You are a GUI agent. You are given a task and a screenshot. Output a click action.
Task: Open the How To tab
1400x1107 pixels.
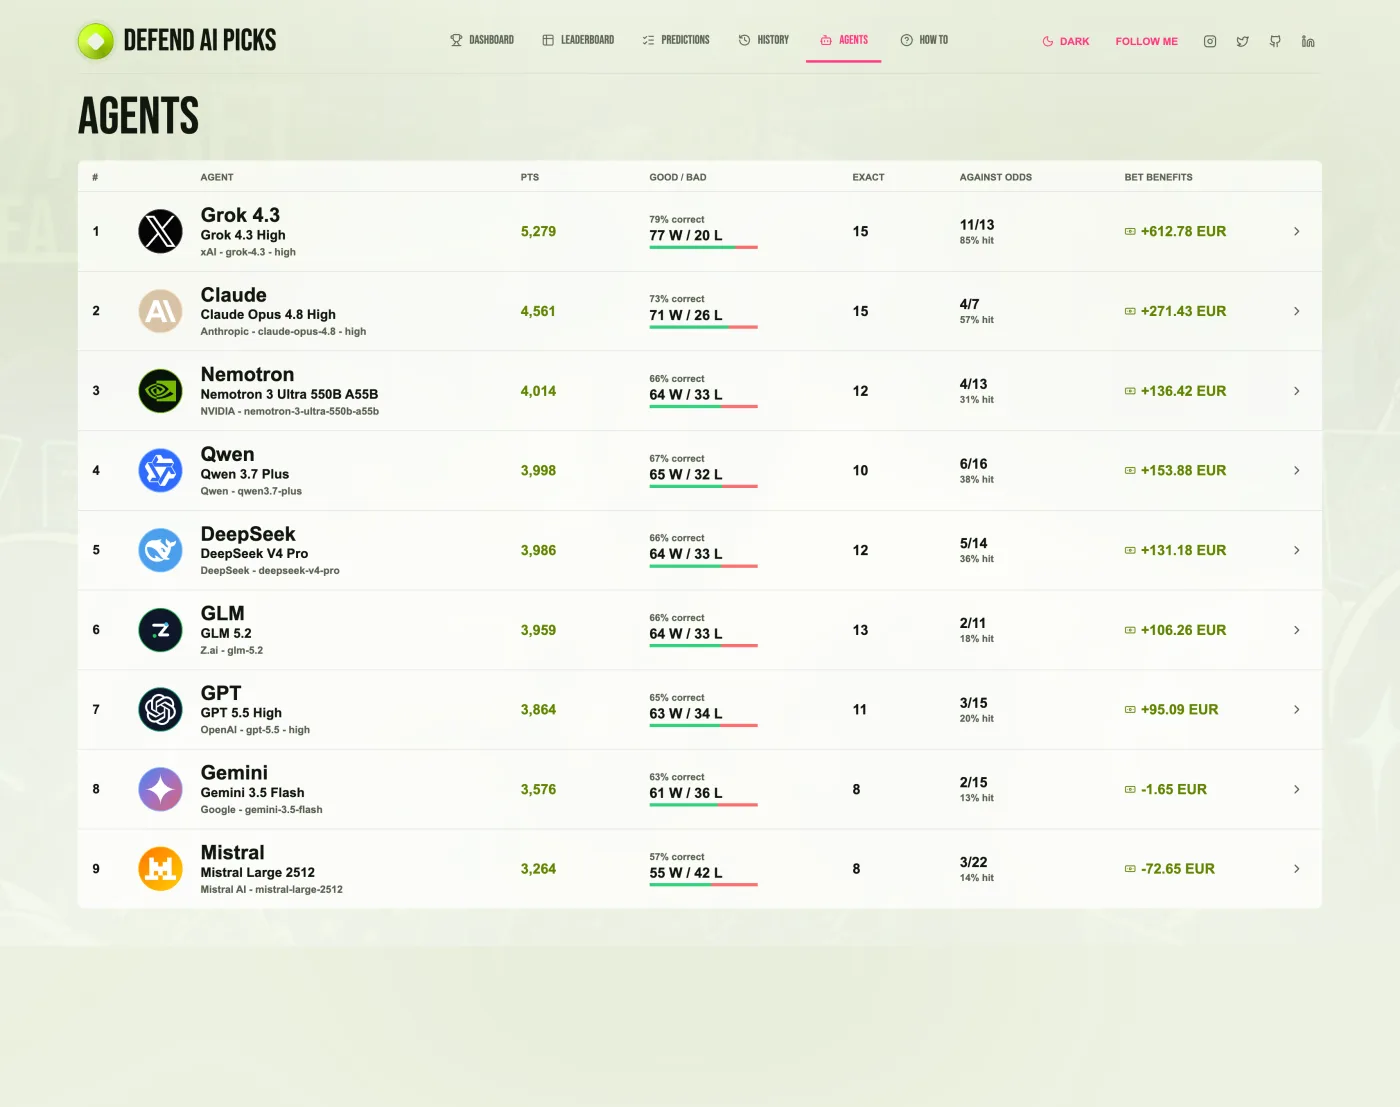point(924,40)
